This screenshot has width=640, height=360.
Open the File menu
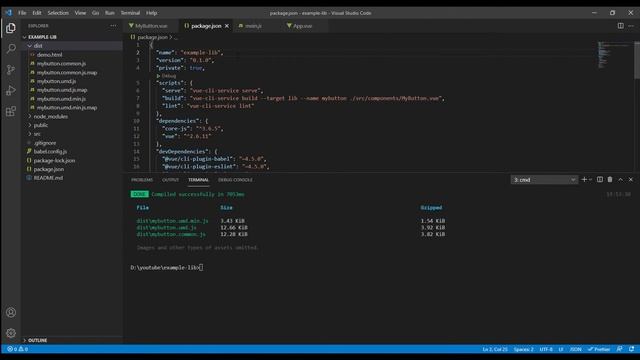[x=22, y=13]
